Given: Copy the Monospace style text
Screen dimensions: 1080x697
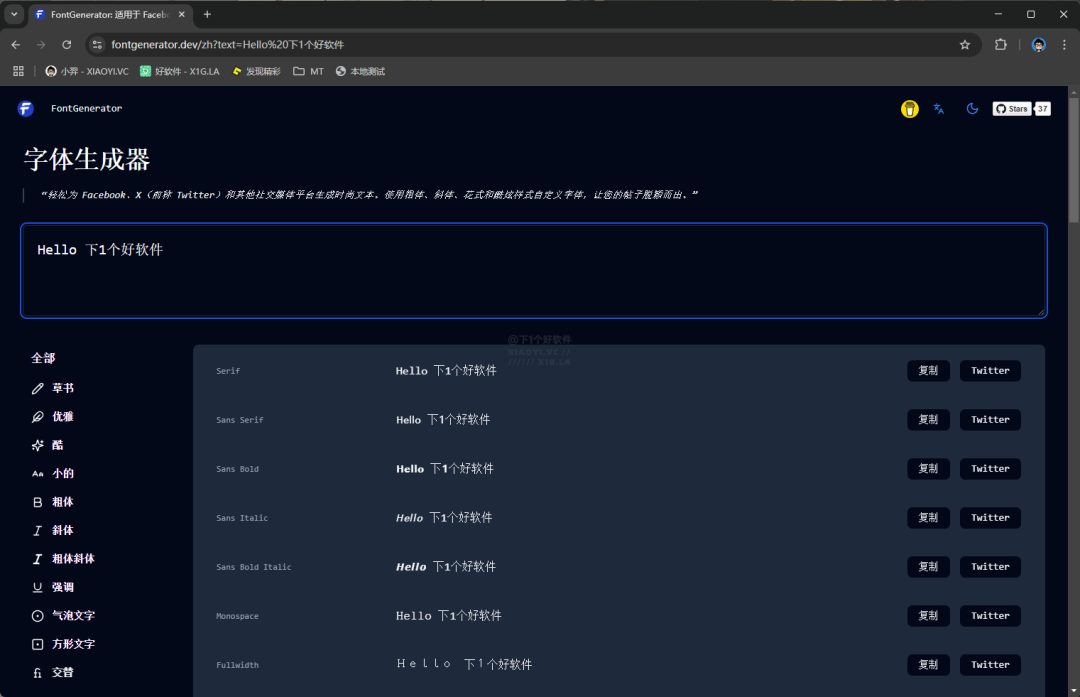Looking at the screenshot, I should coord(928,616).
